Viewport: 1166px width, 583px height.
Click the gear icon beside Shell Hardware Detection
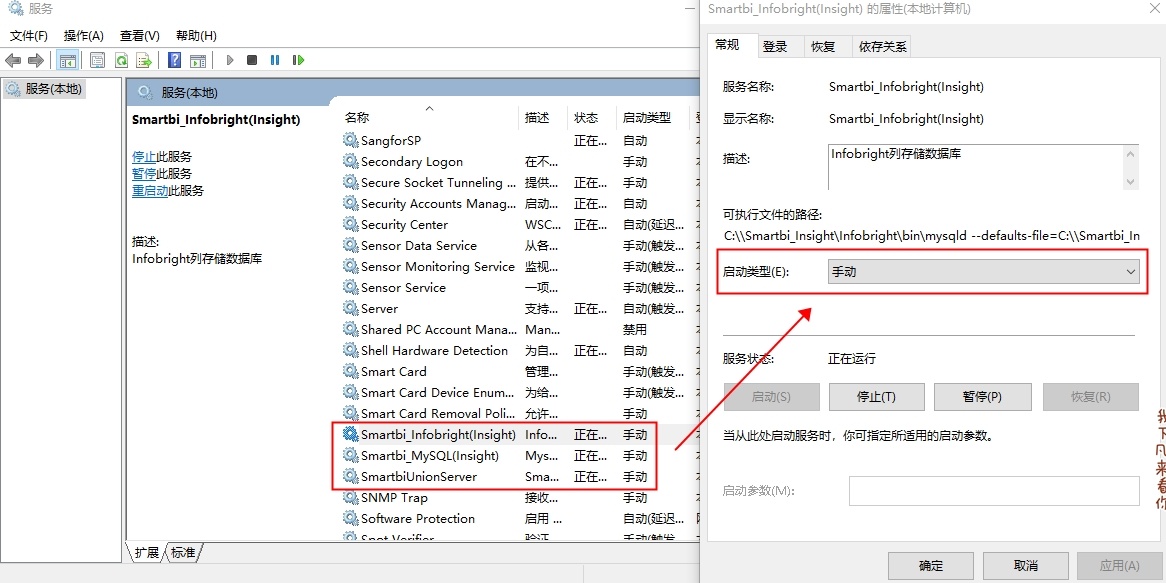click(350, 350)
